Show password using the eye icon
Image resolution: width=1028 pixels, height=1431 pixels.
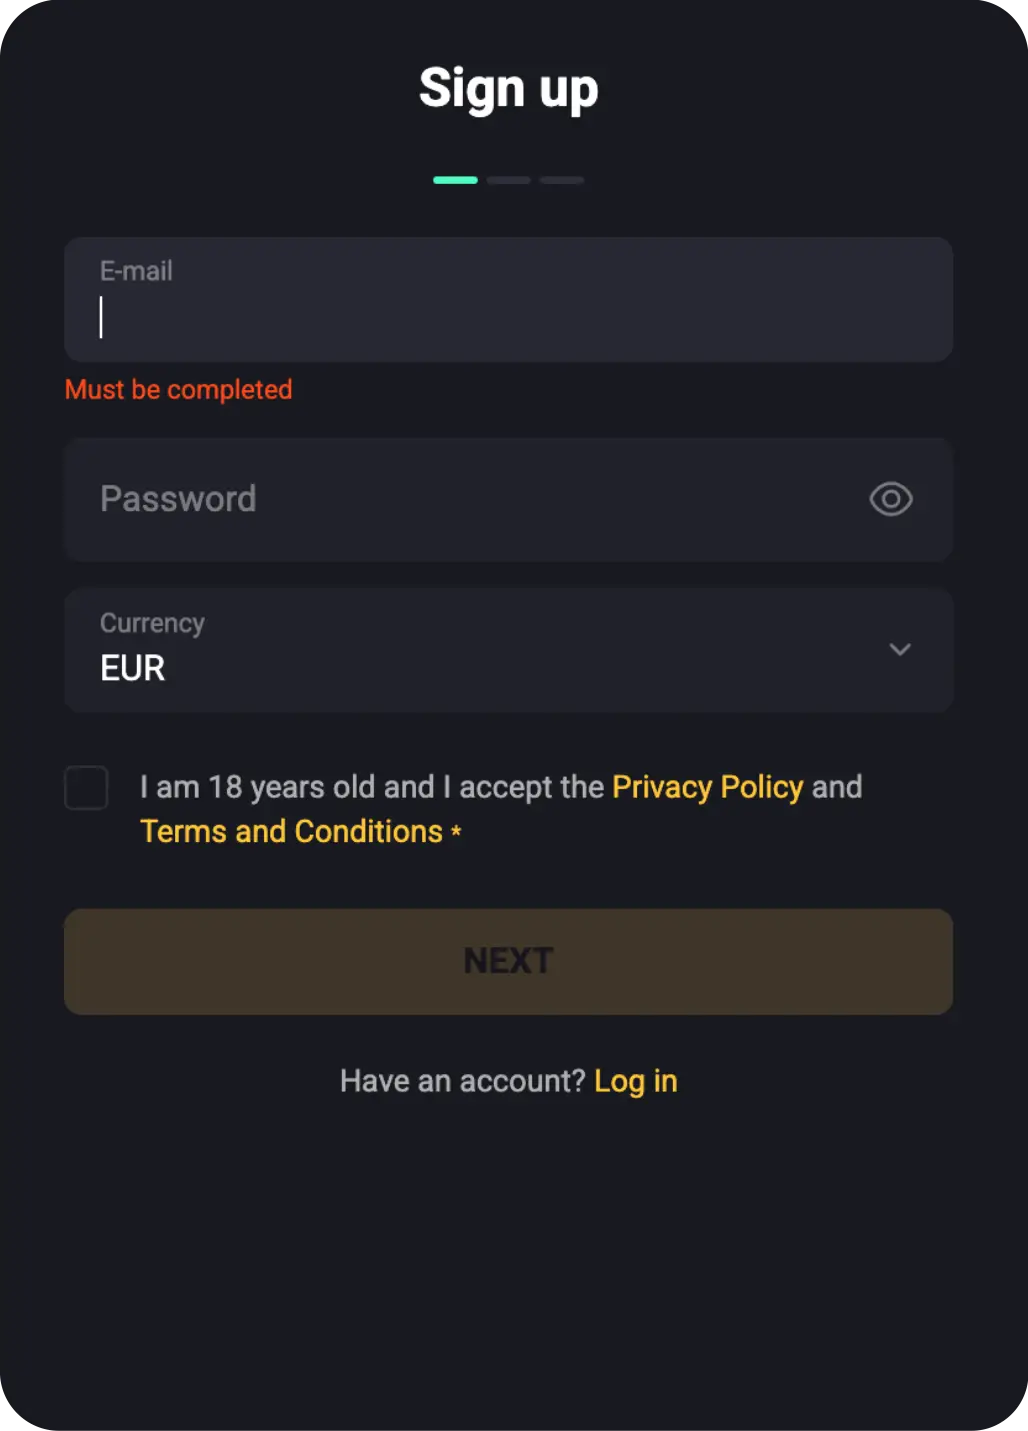[890, 499]
